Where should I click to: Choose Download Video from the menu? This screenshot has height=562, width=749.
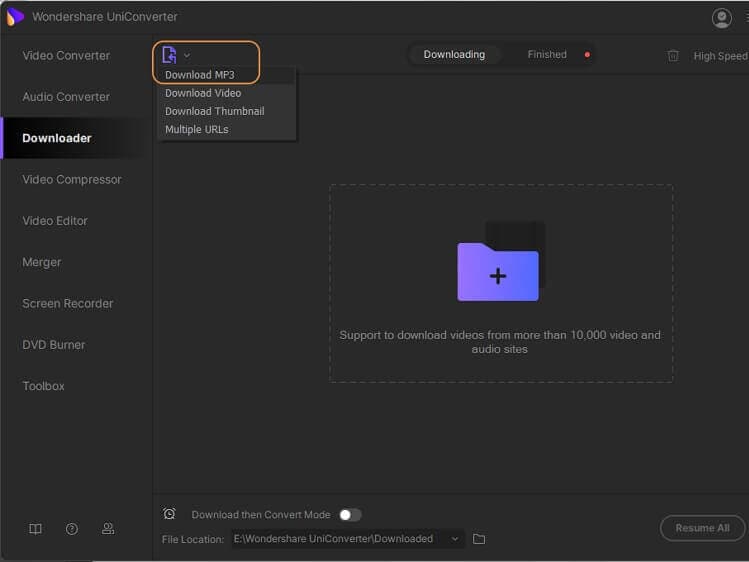pyautogui.click(x=203, y=93)
